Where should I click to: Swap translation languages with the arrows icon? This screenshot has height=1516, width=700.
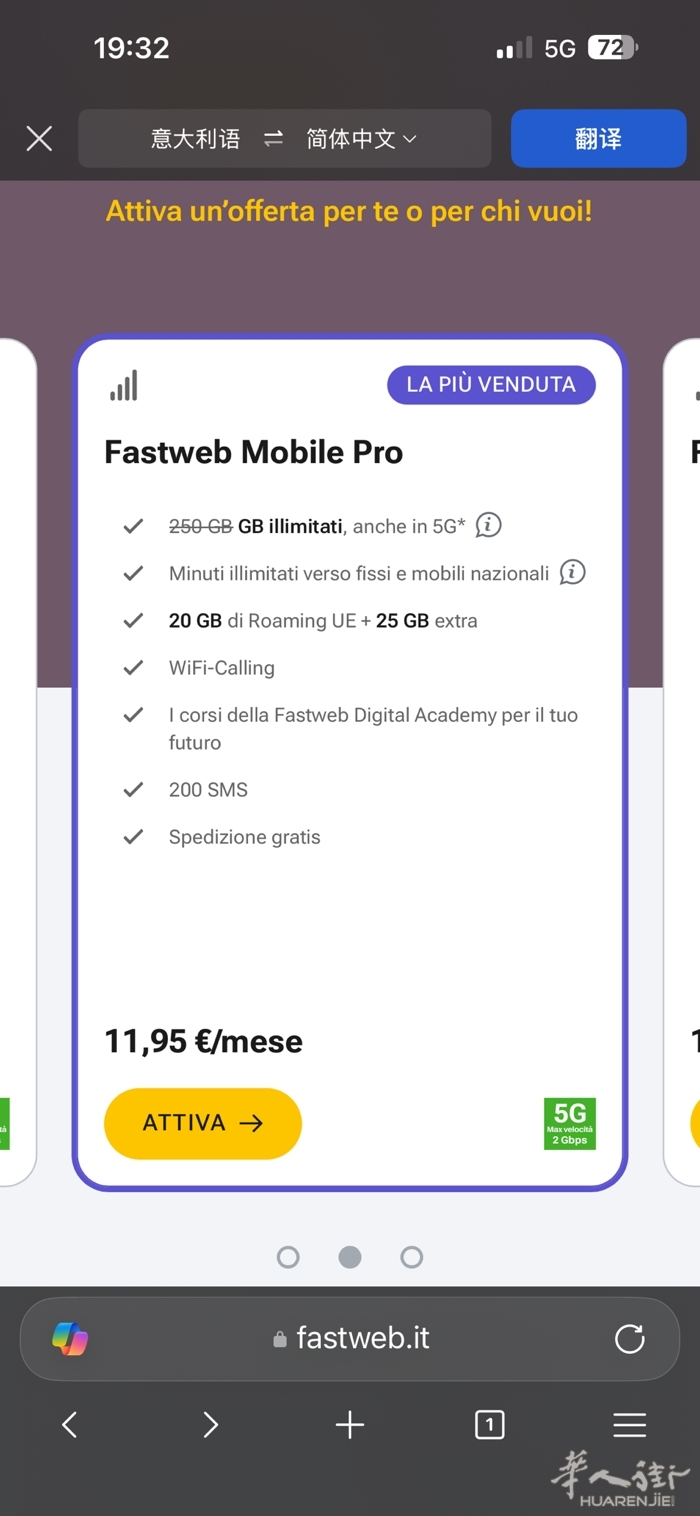(273, 139)
